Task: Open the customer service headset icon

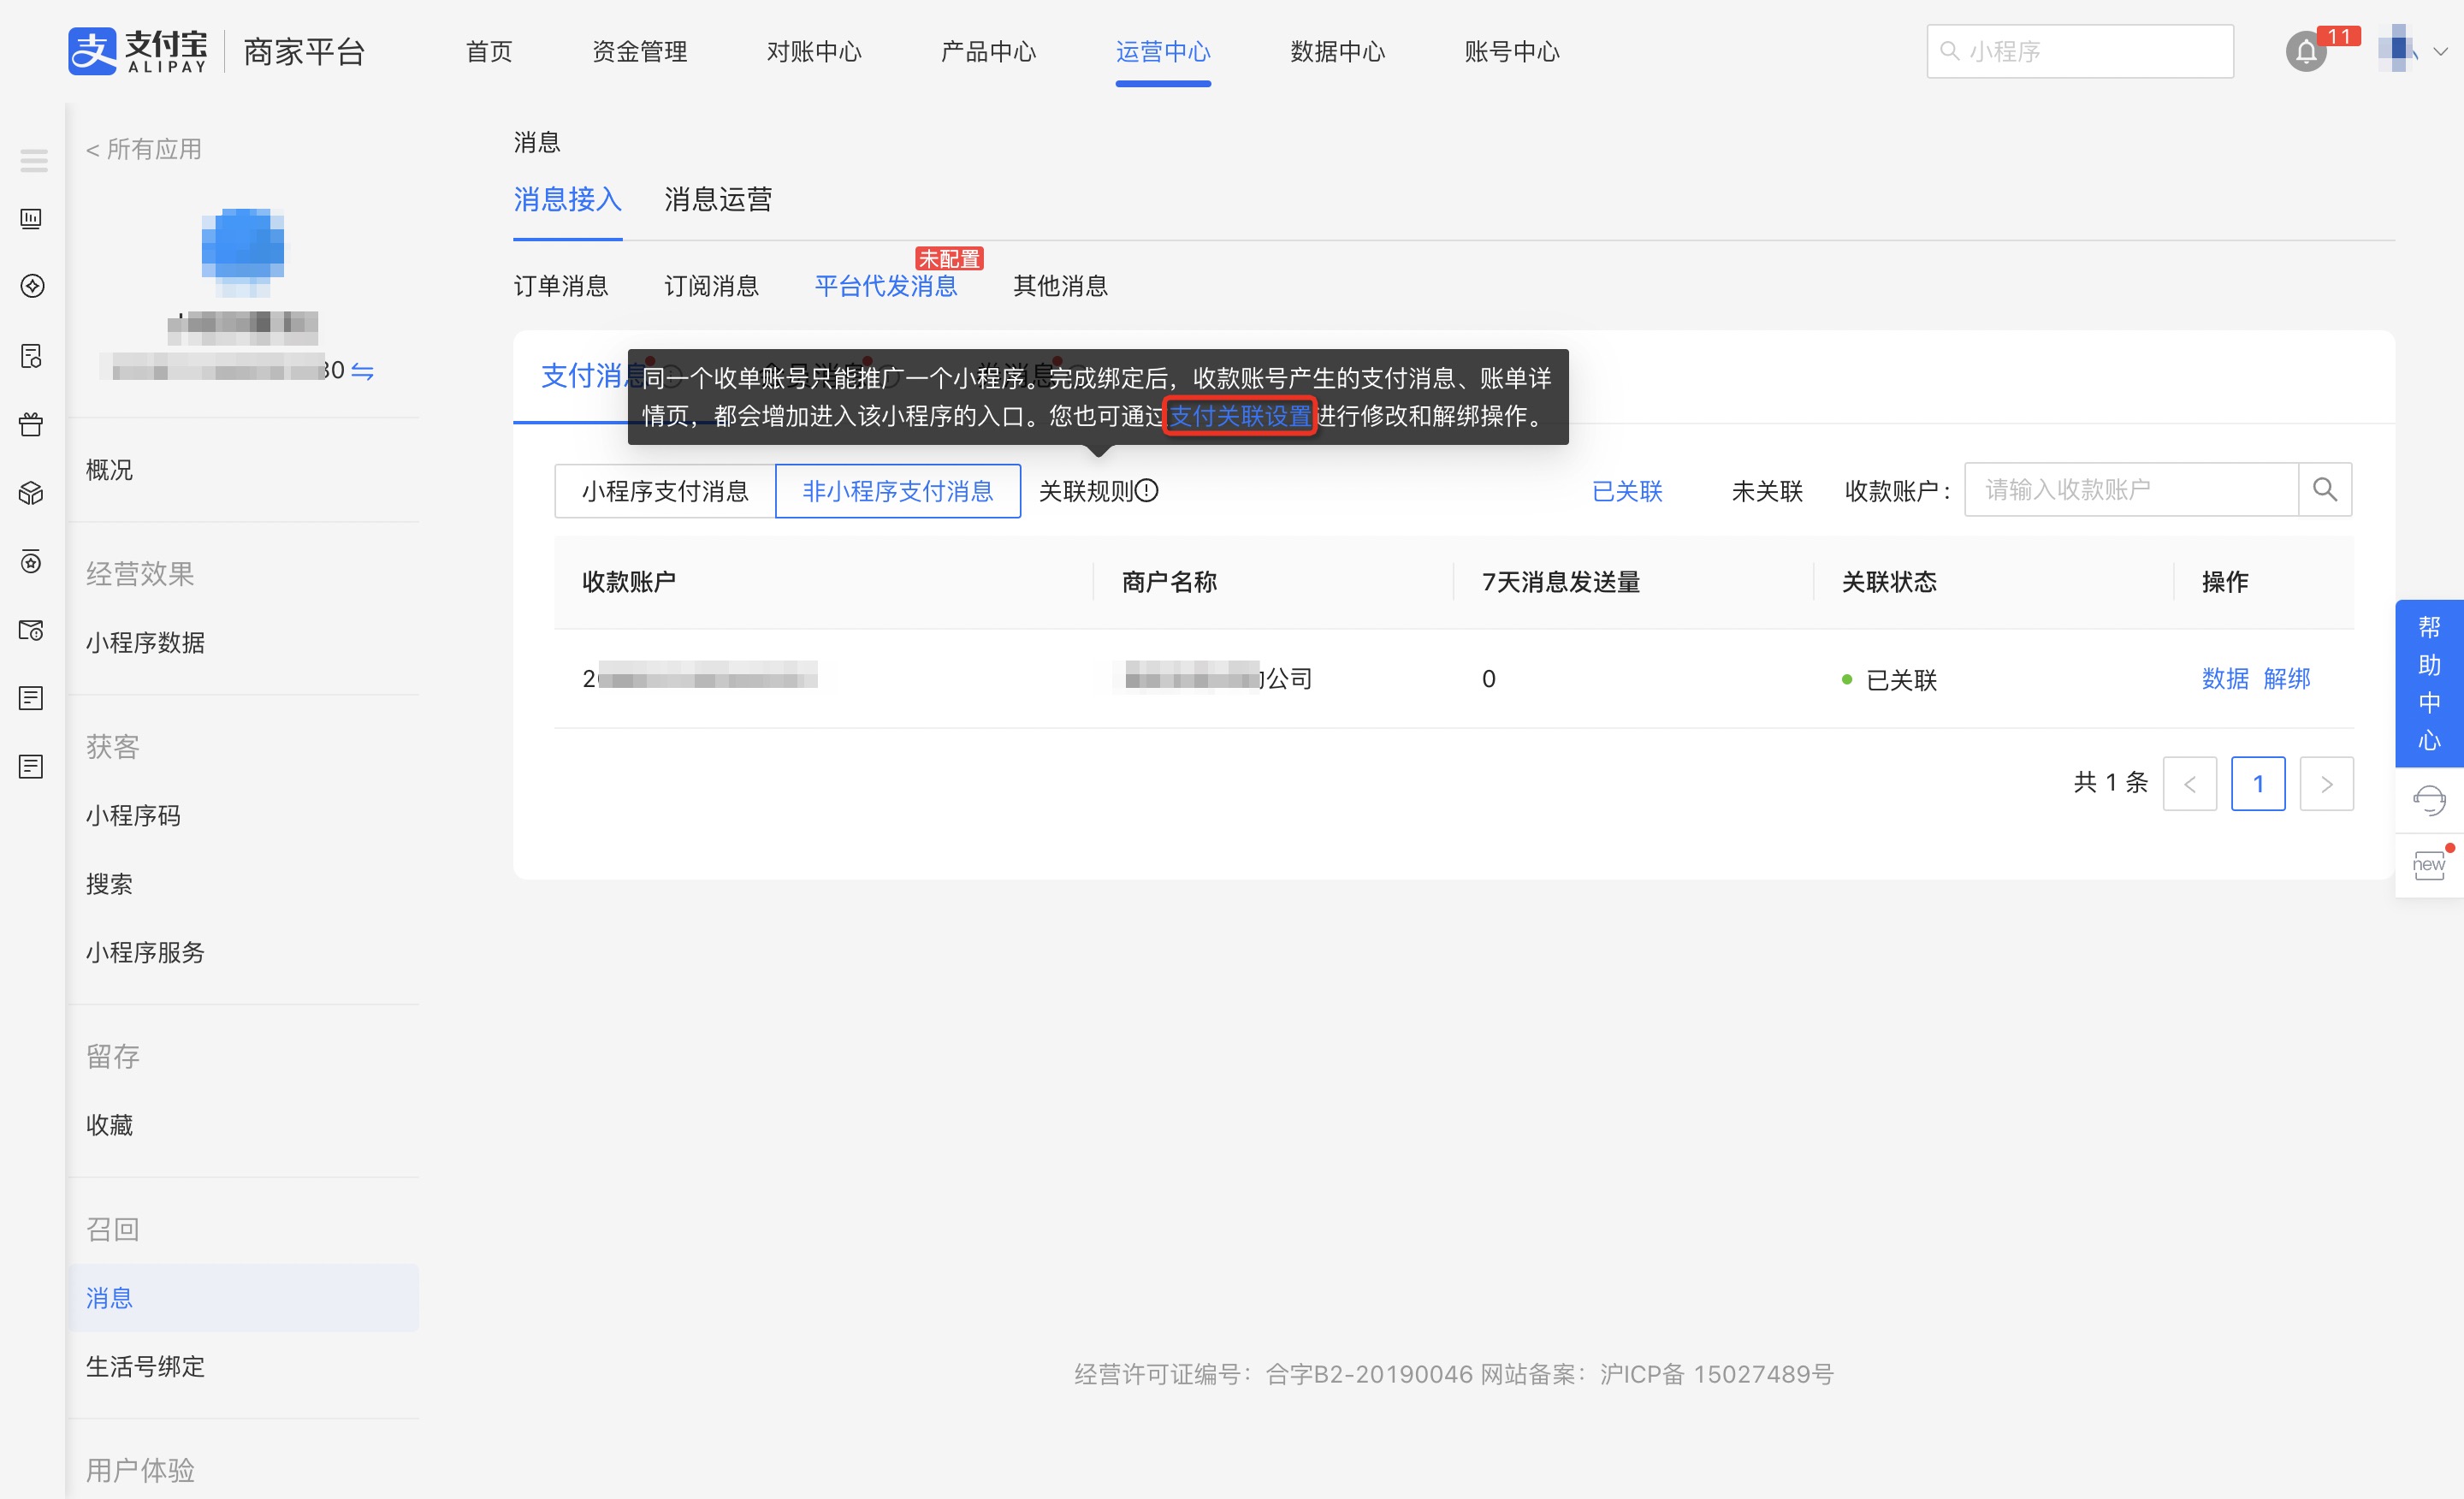Action: 2430,800
